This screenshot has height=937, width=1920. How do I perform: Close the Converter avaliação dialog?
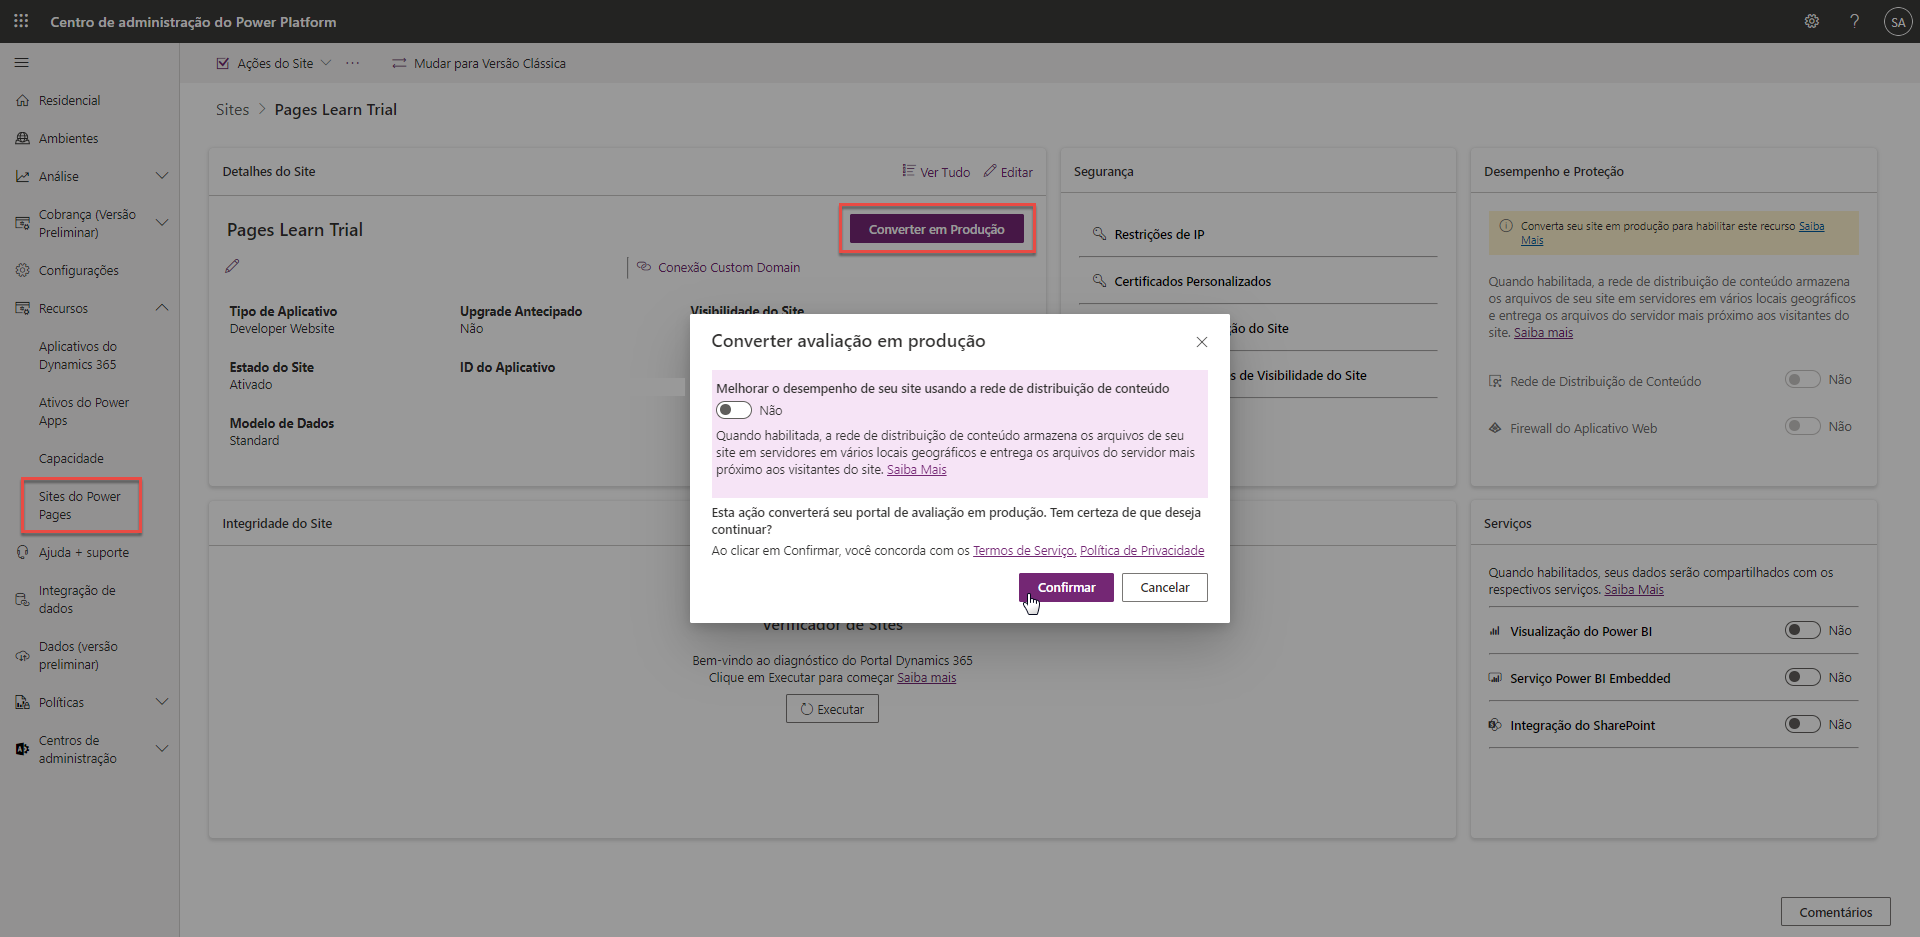1202,342
